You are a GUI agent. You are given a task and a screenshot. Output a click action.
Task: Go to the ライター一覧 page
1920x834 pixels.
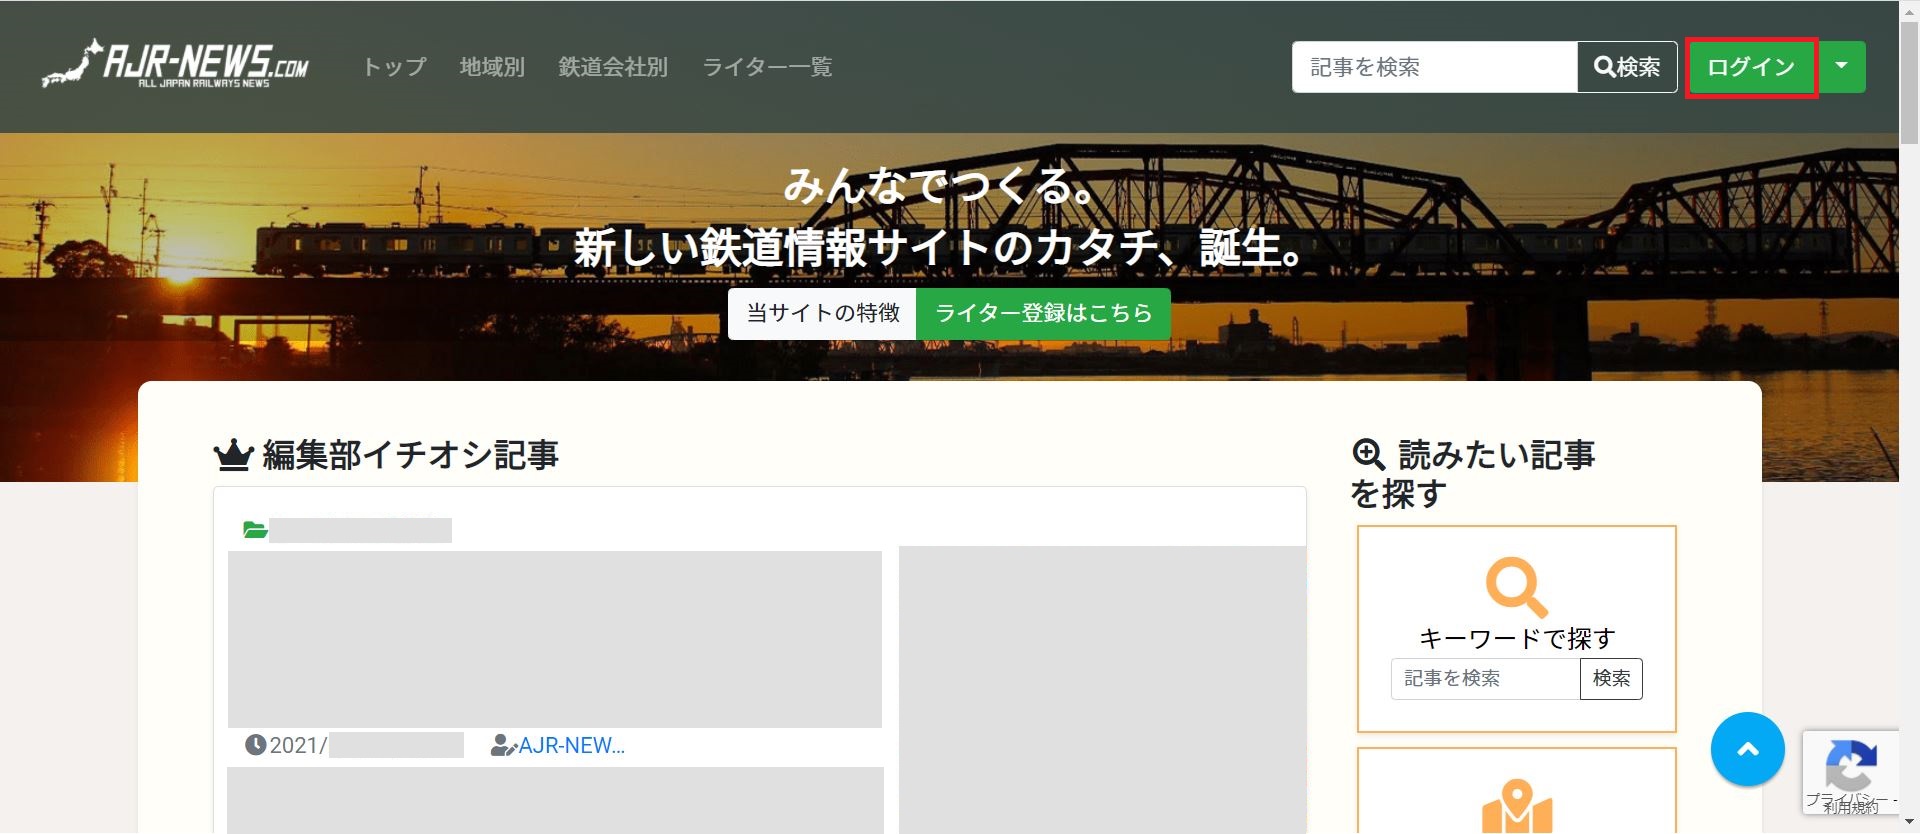(x=767, y=67)
